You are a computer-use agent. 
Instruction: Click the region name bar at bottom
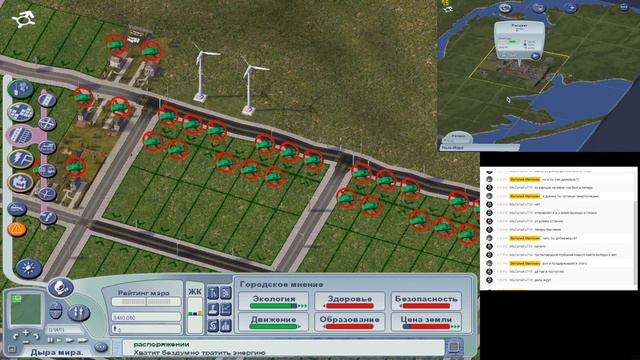point(479,147)
